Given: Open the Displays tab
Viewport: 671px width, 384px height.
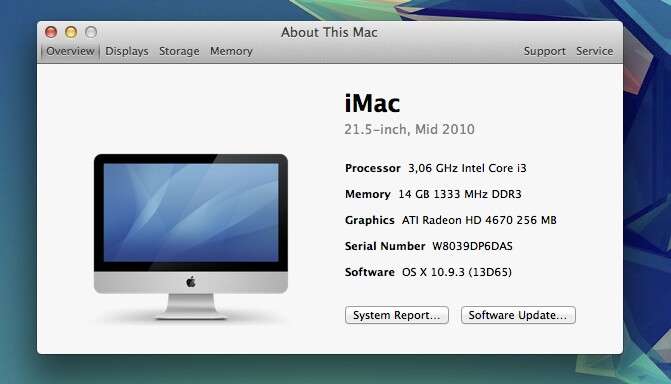Looking at the screenshot, I should 127,51.
